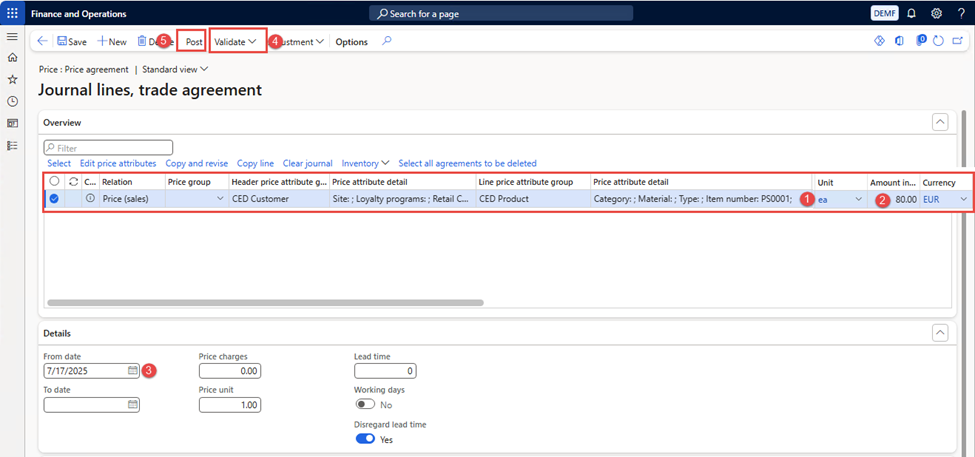Open the notifications bell
The height and width of the screenshot is (457, 975).
(912, 13)
